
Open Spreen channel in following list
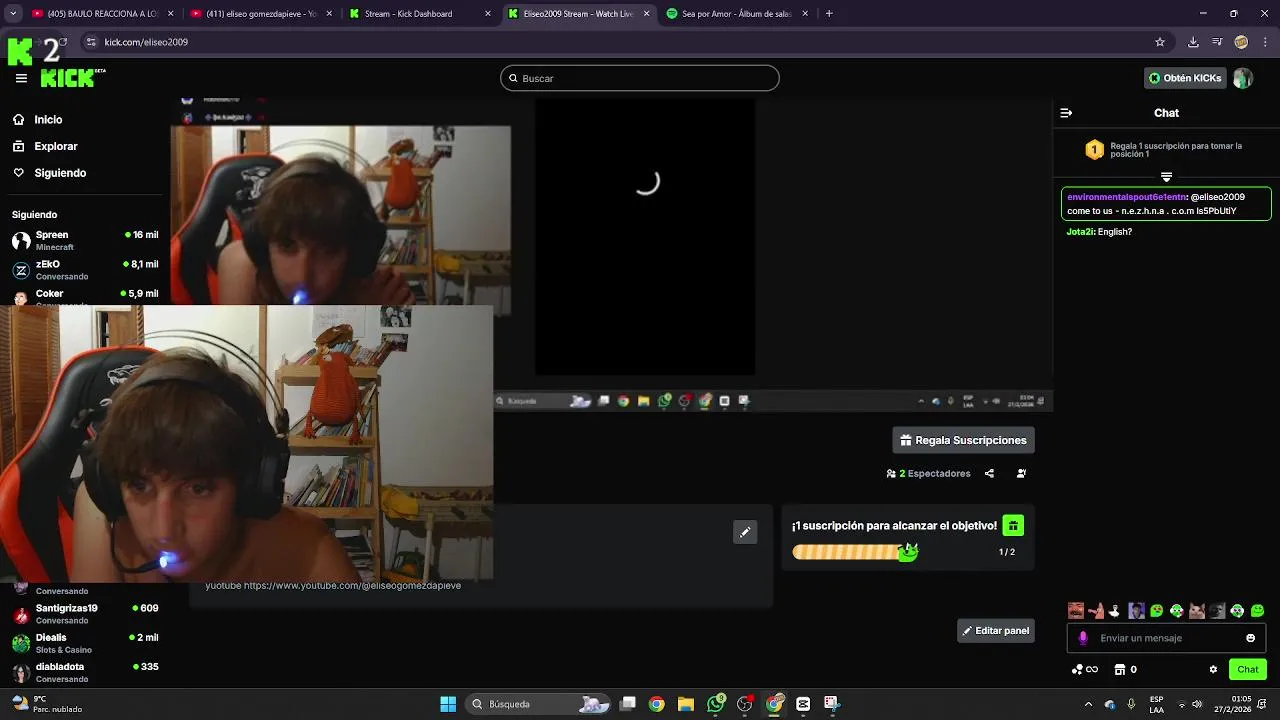point(85,240)
